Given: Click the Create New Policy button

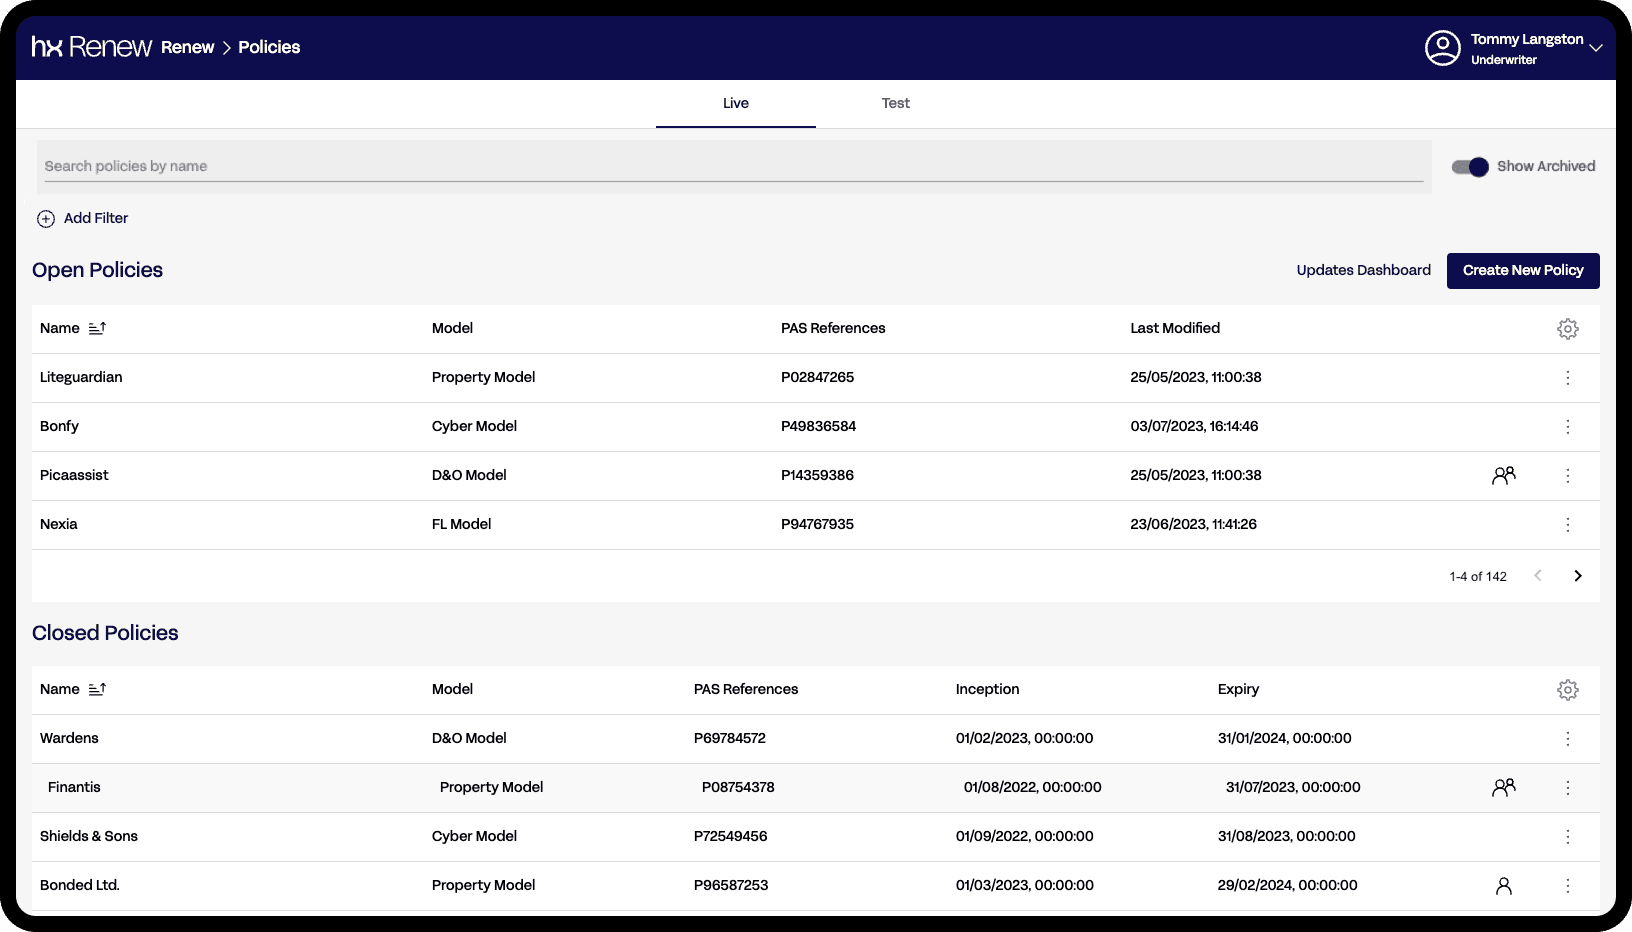Looking at the screenshot, I should 1523,271.
